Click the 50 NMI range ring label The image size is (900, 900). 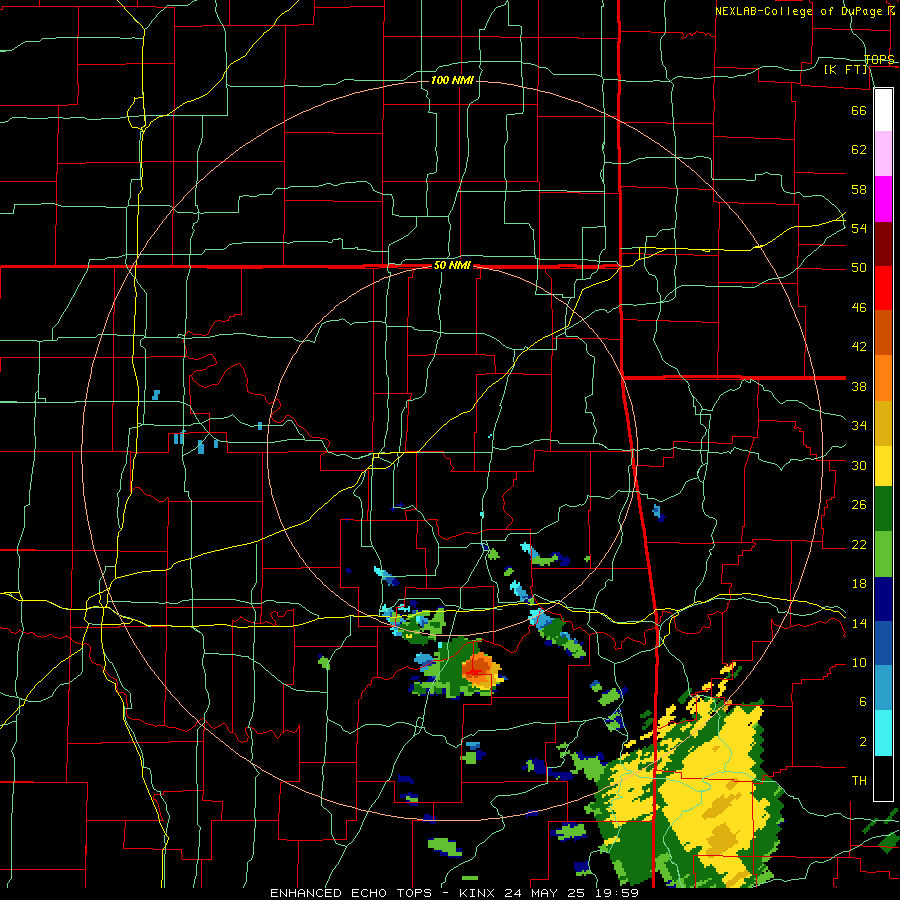(x=452, y=265)
